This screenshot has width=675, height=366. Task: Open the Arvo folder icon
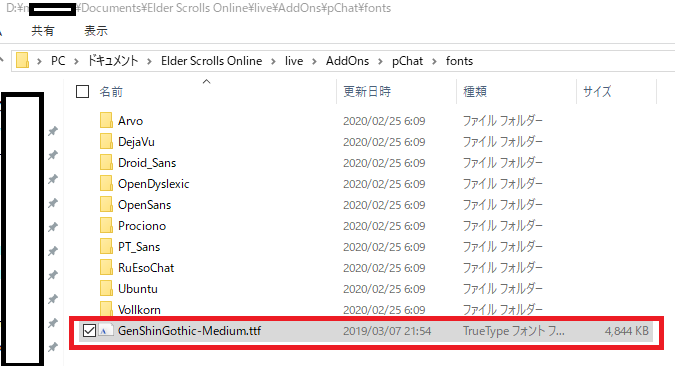(106, 121)
